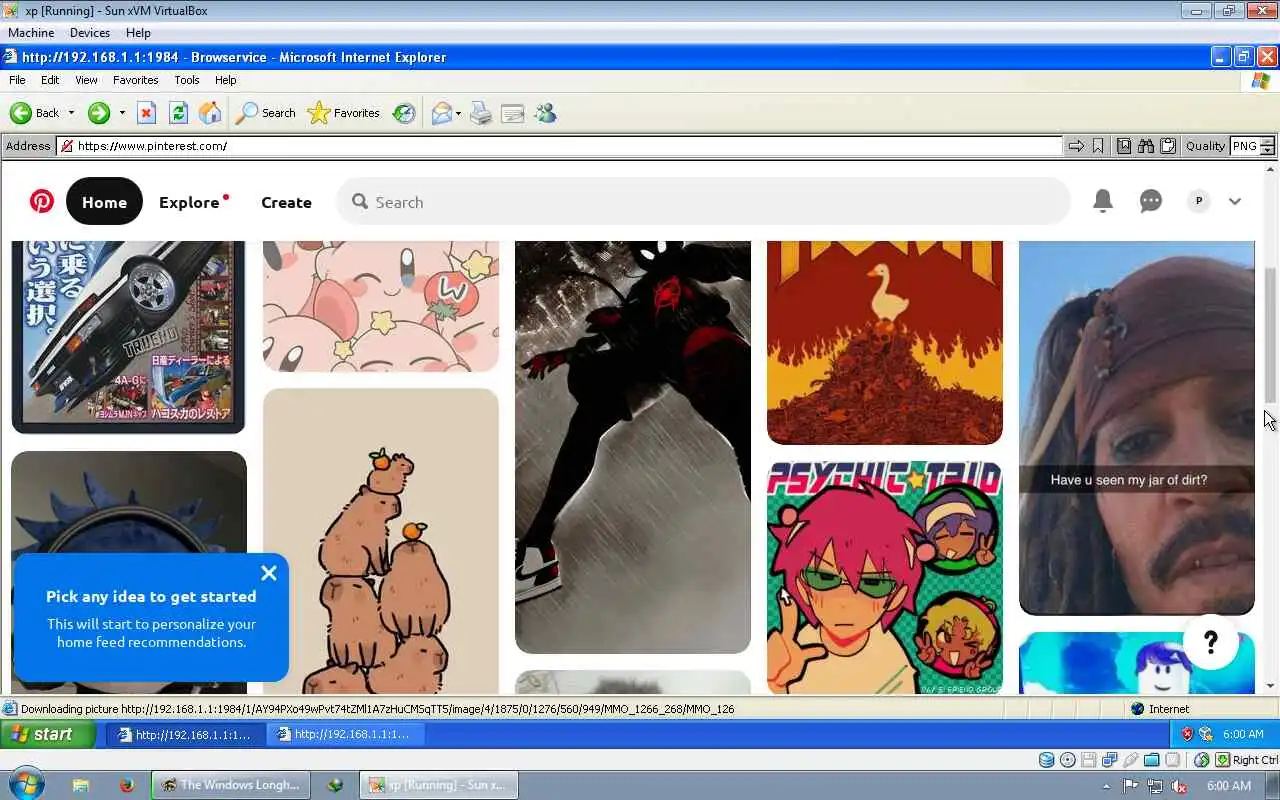Click the IE Home icon
1280x800 pixels.
pyautogui.click(x=210, y=113)
